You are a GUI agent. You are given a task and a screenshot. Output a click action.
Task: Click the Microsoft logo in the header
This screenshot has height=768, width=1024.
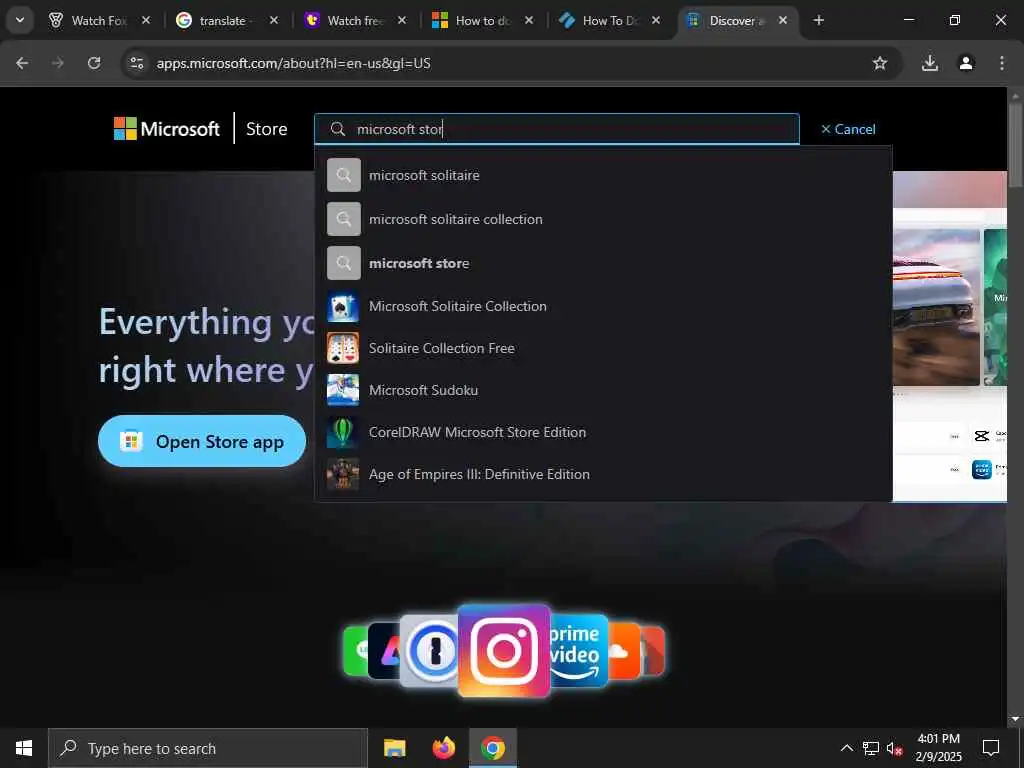(167, 129)
